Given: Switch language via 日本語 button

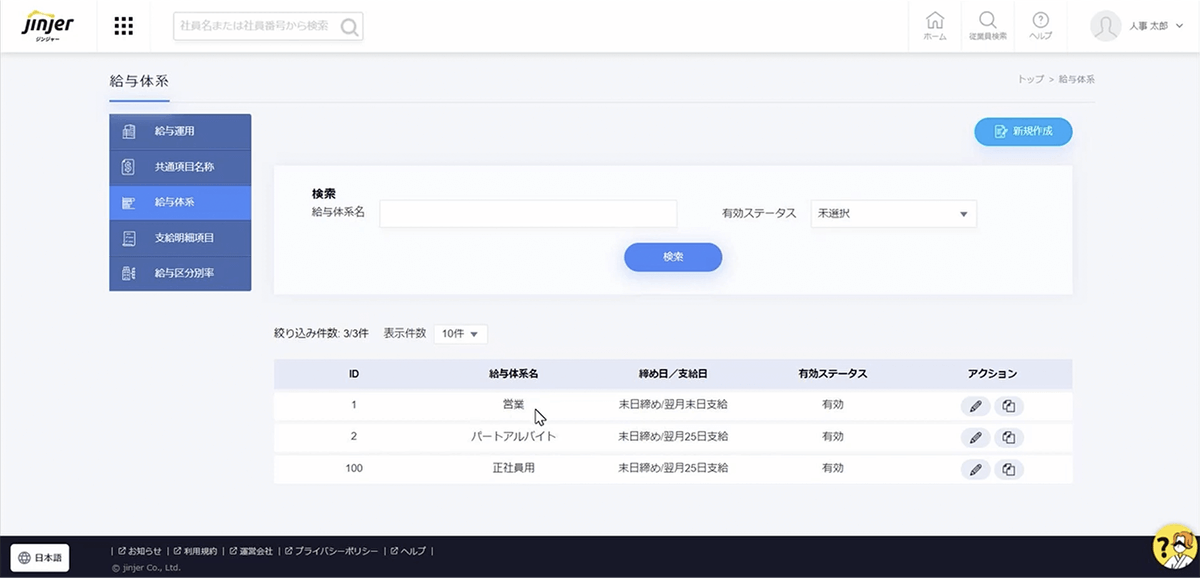Looking at the screenshot, I should (40, 558).
